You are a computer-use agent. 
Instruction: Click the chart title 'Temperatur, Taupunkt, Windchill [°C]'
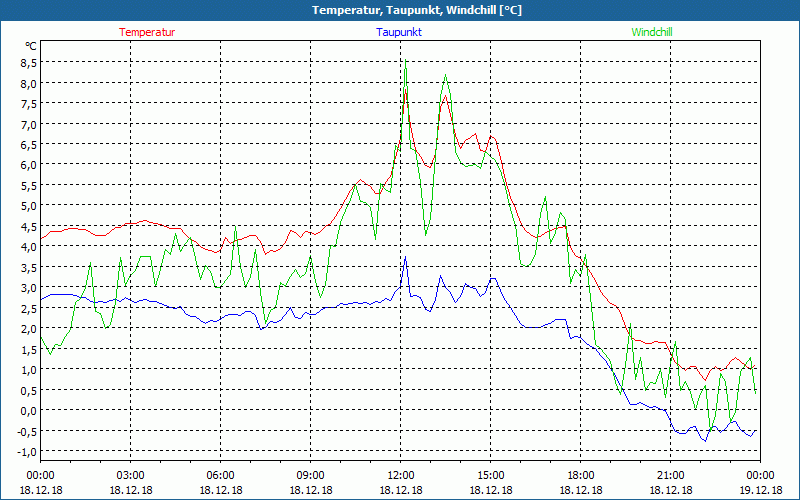tap(417, 10)
